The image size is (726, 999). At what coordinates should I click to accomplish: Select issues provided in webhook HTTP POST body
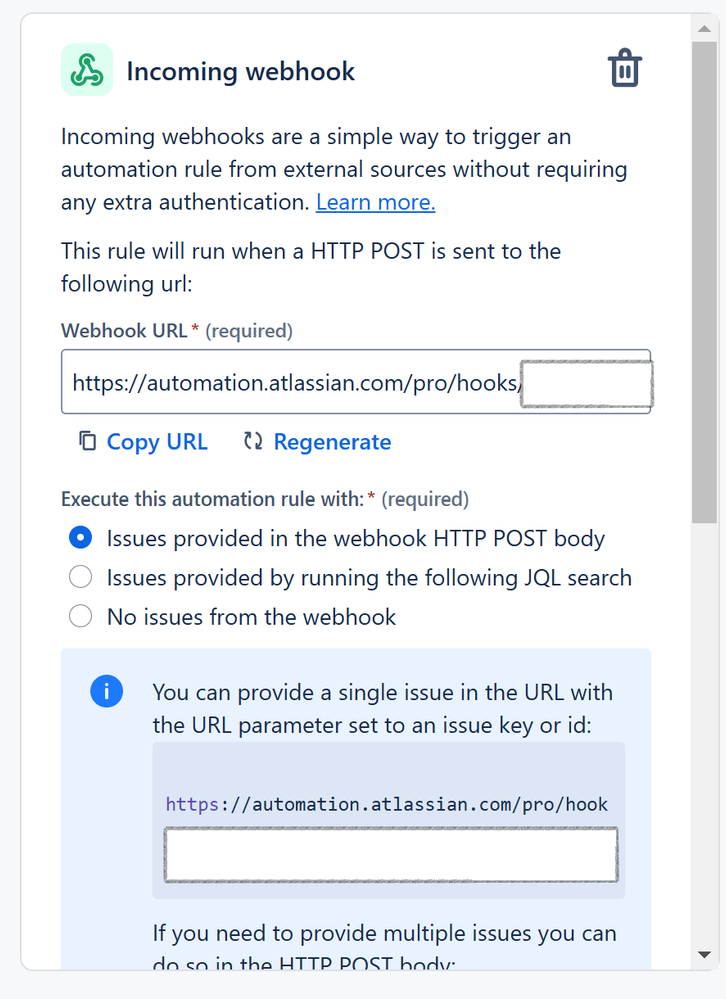pyautogui.click(x=80, y=538)
